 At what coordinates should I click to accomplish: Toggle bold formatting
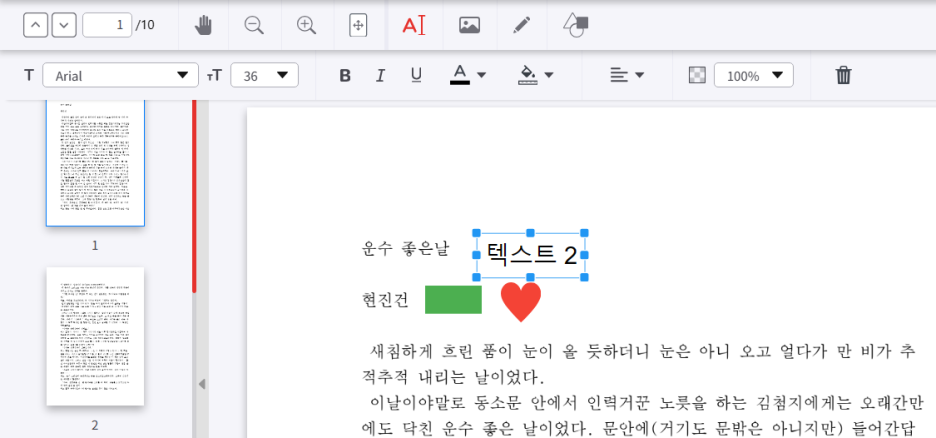(345, 76)
